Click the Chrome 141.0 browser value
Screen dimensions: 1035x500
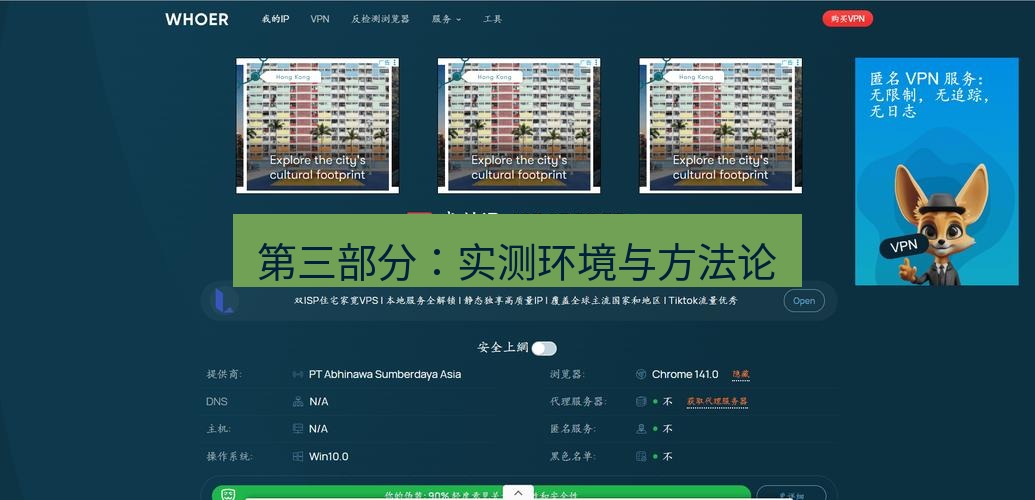(685, 375)
